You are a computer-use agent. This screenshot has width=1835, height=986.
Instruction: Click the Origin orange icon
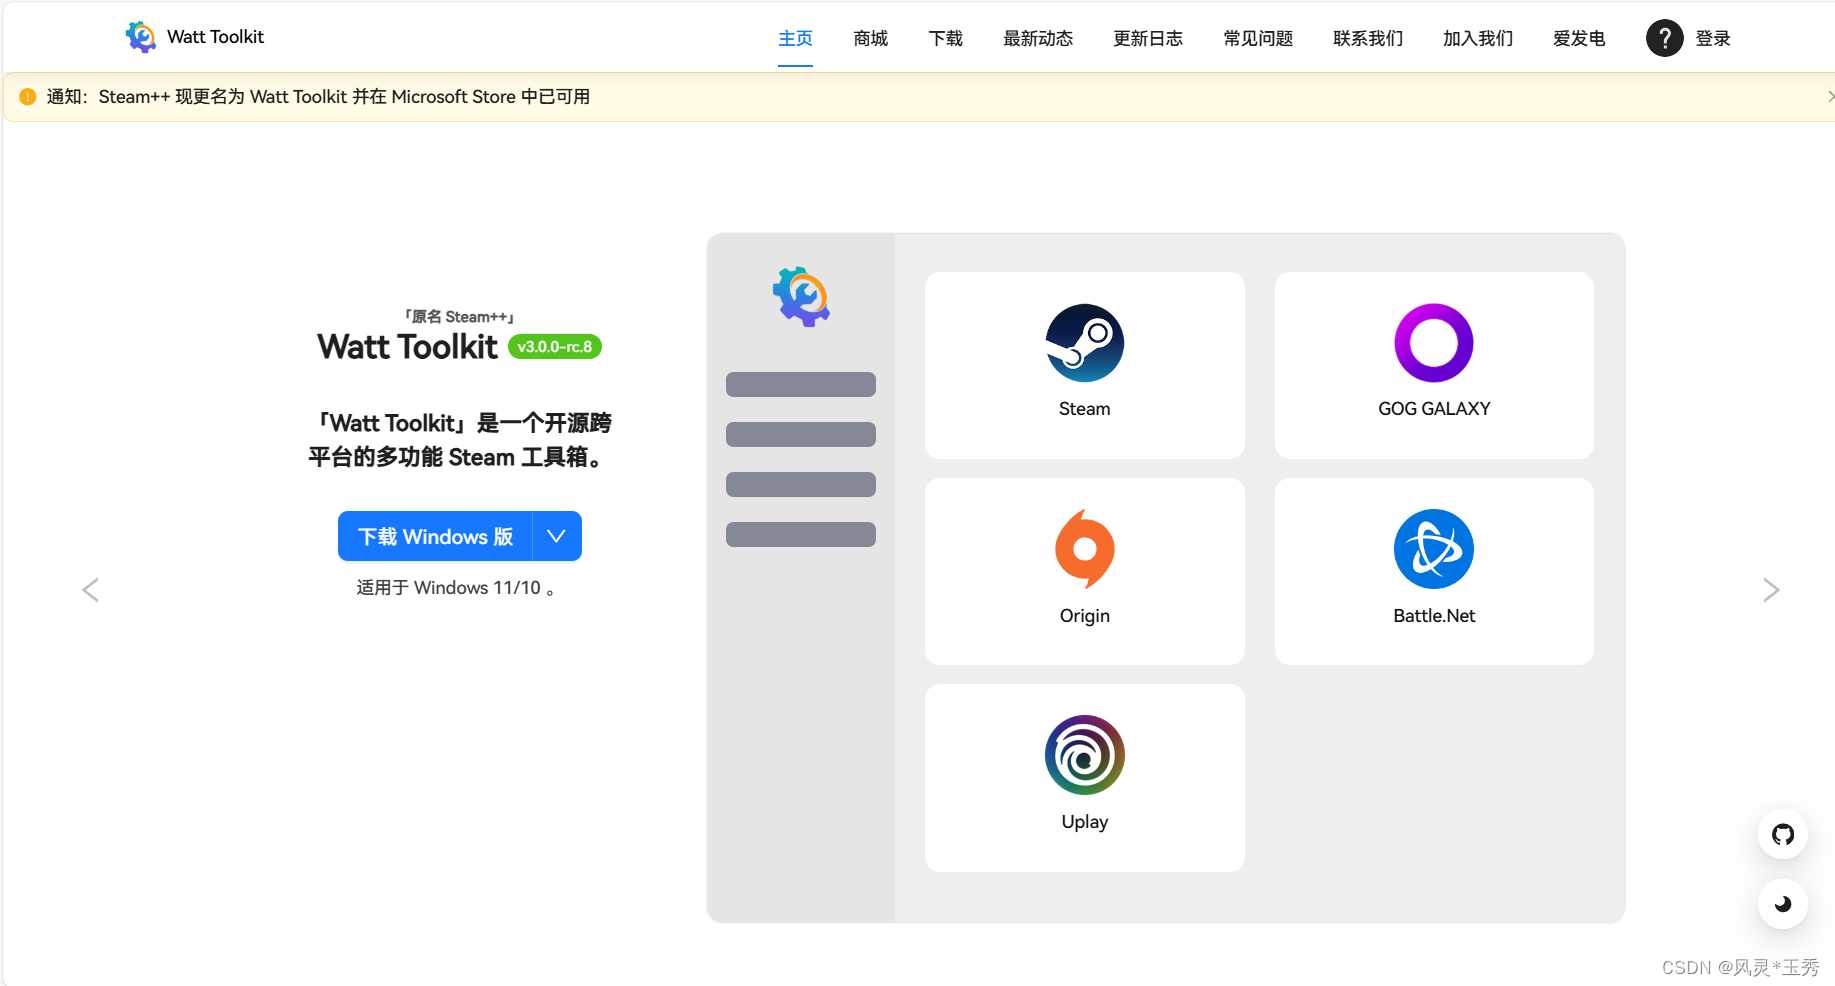[1084, 549]
